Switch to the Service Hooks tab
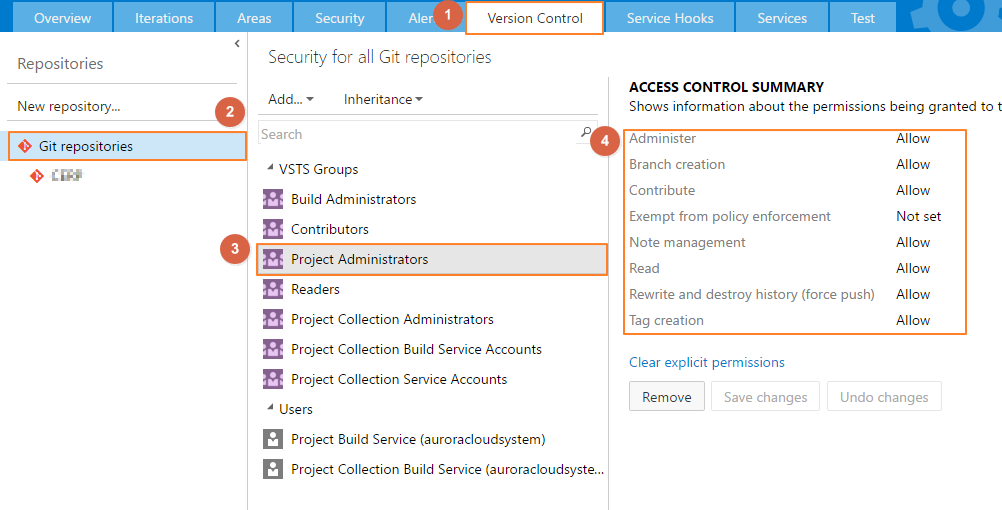This screenshot has height=510, width=1002. coord(670,18)
